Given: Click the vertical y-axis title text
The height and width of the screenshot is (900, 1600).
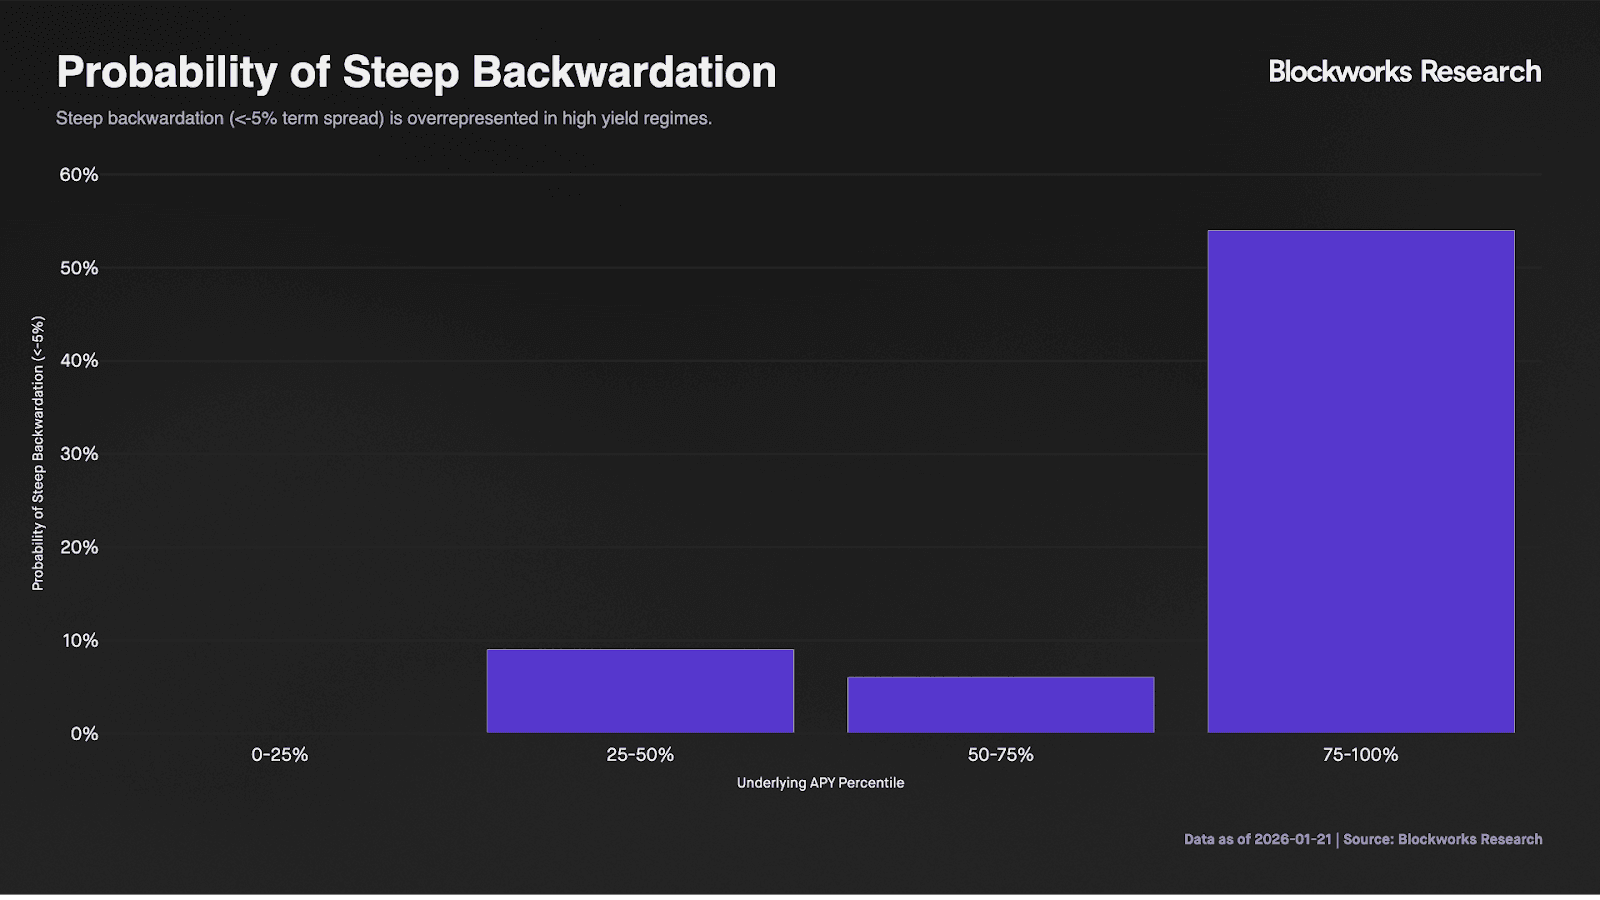Looking at the screenshot, I should coord(38,453).
